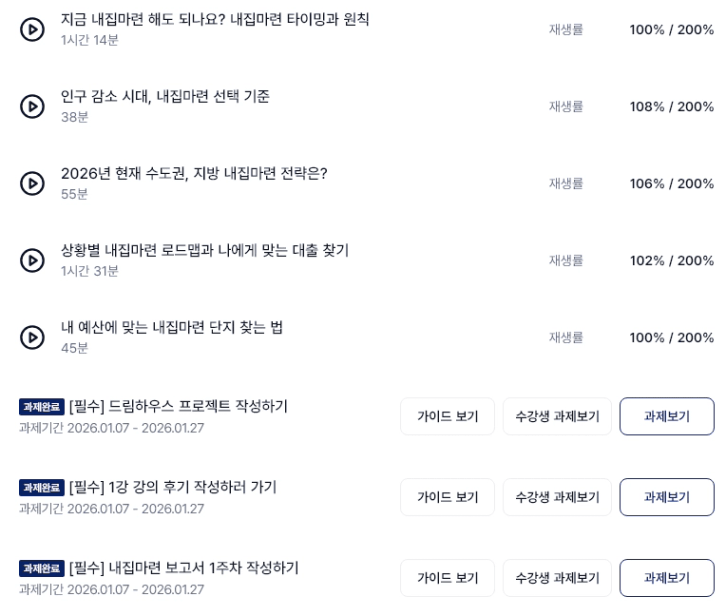The image size is (726, 616).
Task: Open lecture title 내 예산에 맞는 내집마련 단지 찾는 법
Action: pyautogui.click(x=172, y=328)
